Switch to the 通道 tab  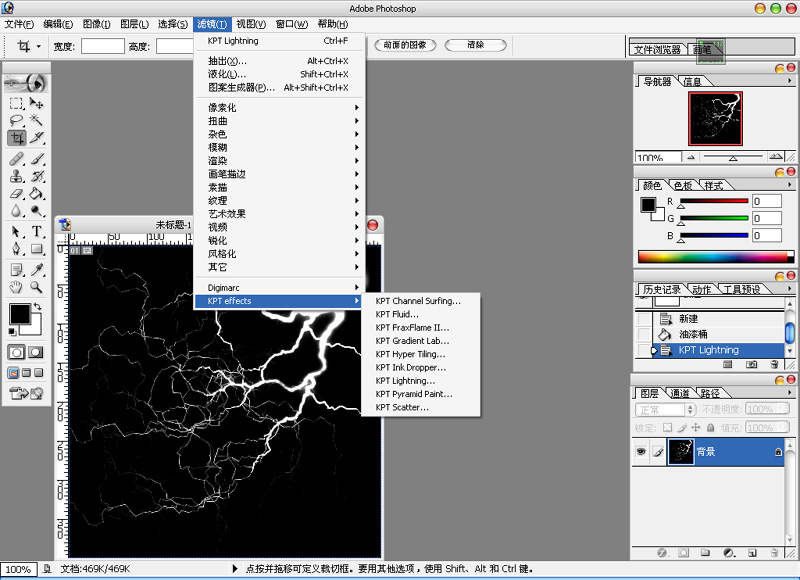(x=680, y=393)
